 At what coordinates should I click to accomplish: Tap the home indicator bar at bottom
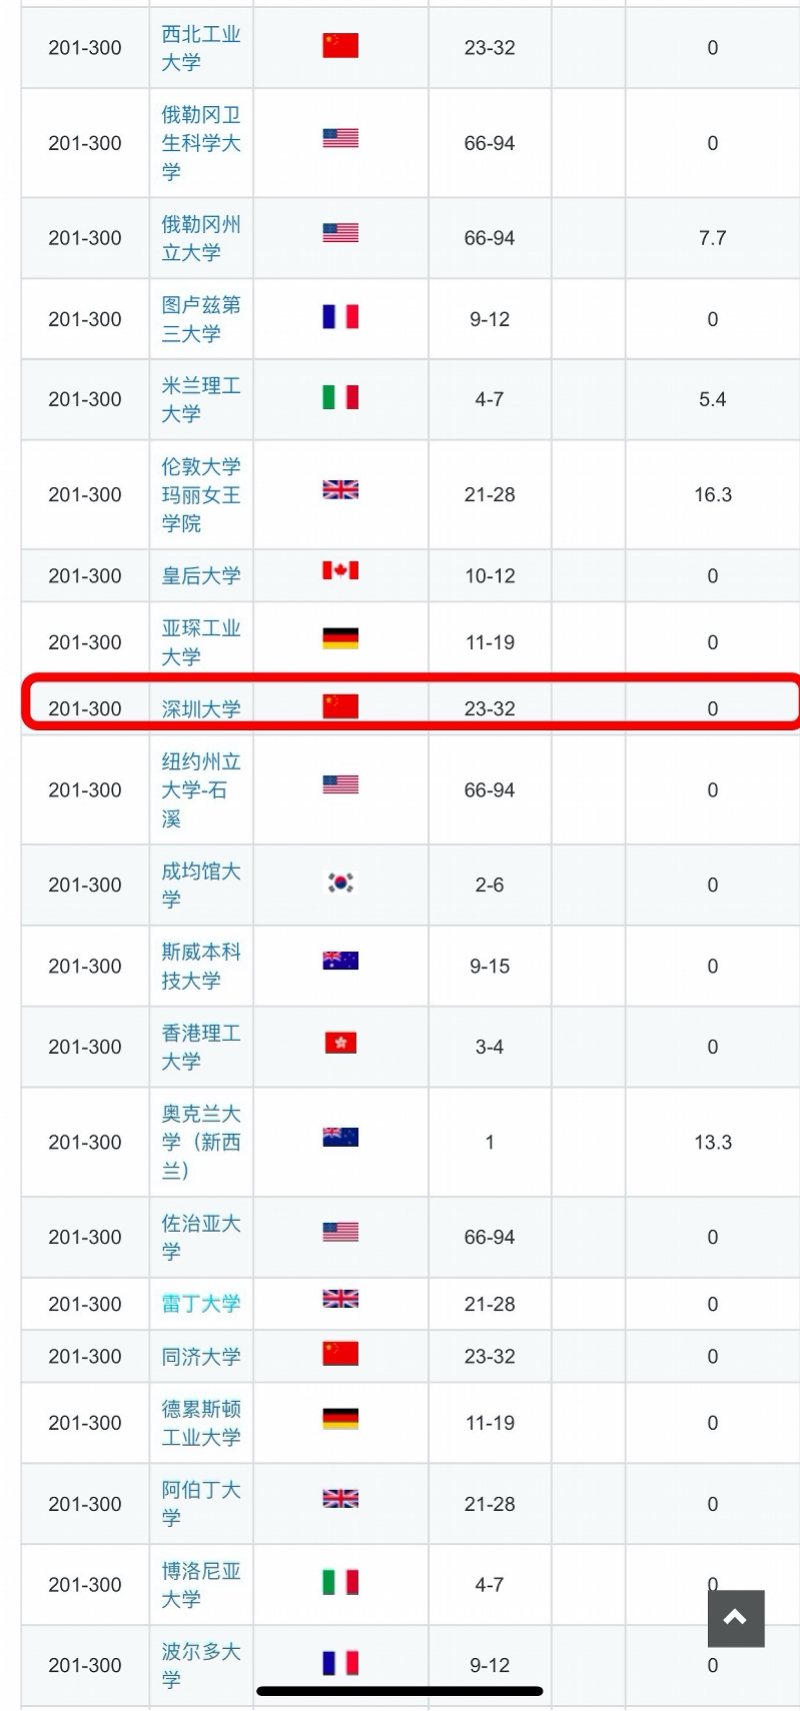(x=400, y=1691)
